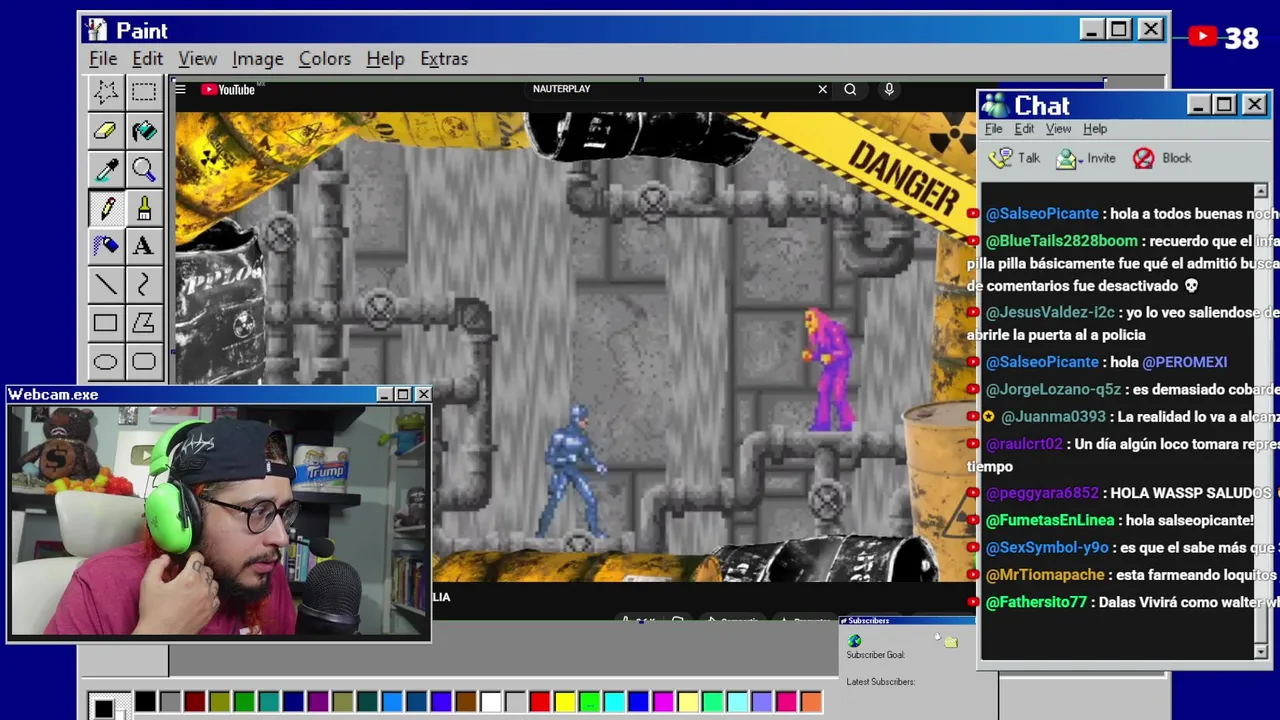This screenshot has width=1280, height=720.
Task: Select the rectangular Select tool
Action: tap(144, 93)
